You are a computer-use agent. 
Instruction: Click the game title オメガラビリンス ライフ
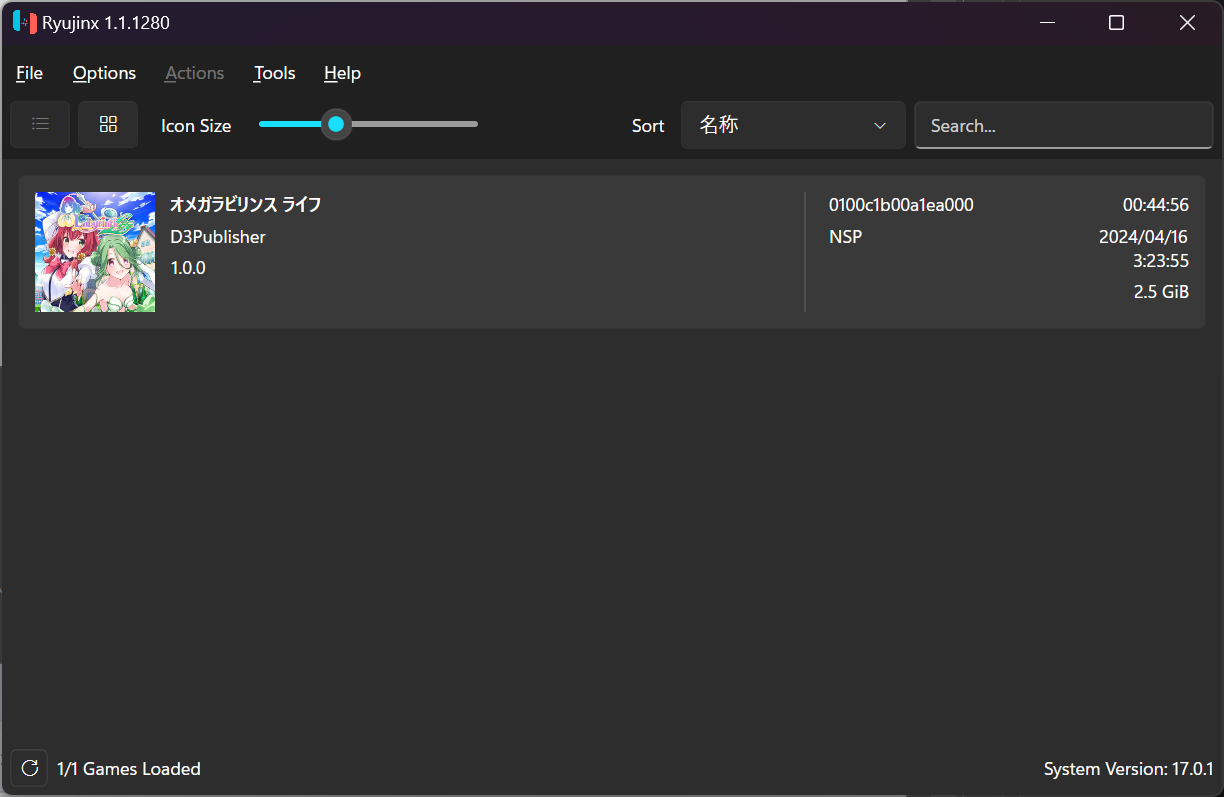tap(245, 205)
